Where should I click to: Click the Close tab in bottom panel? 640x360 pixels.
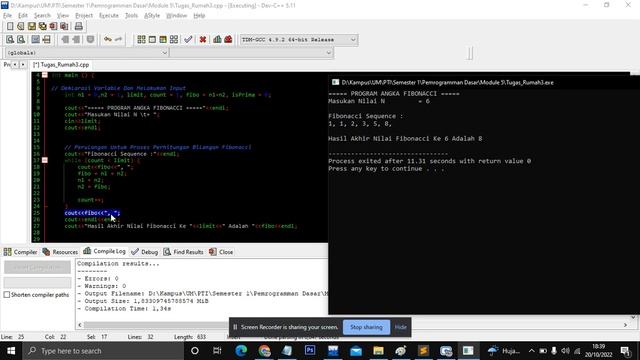point(221,252)
